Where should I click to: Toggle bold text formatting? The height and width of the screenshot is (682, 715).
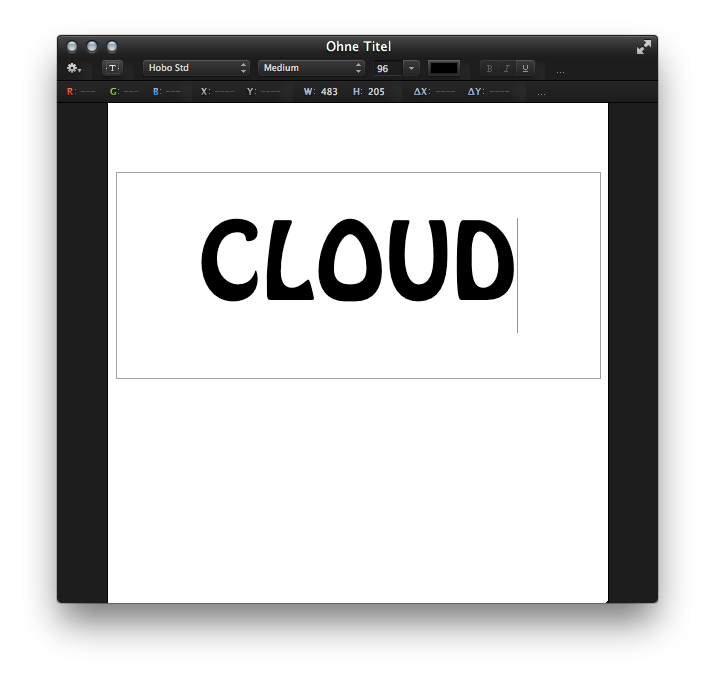point(489,68)
